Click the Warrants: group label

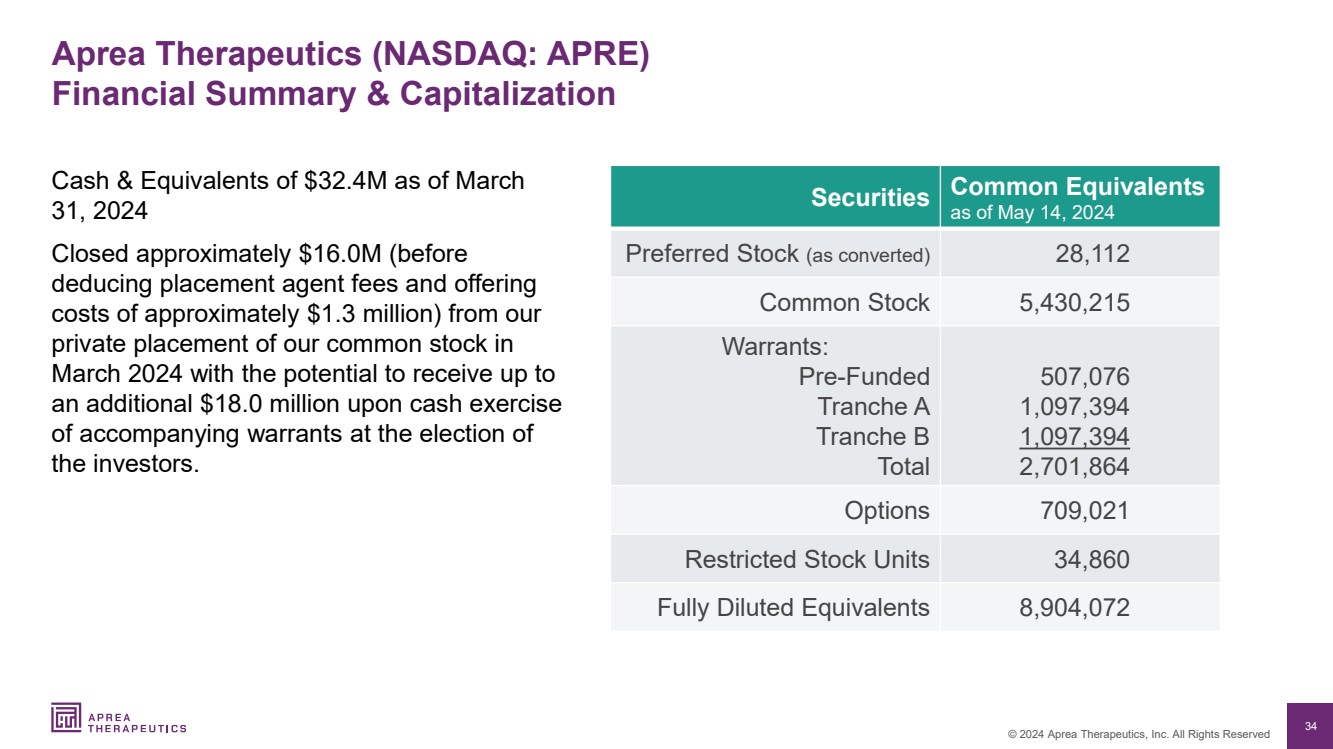[775, 347]
